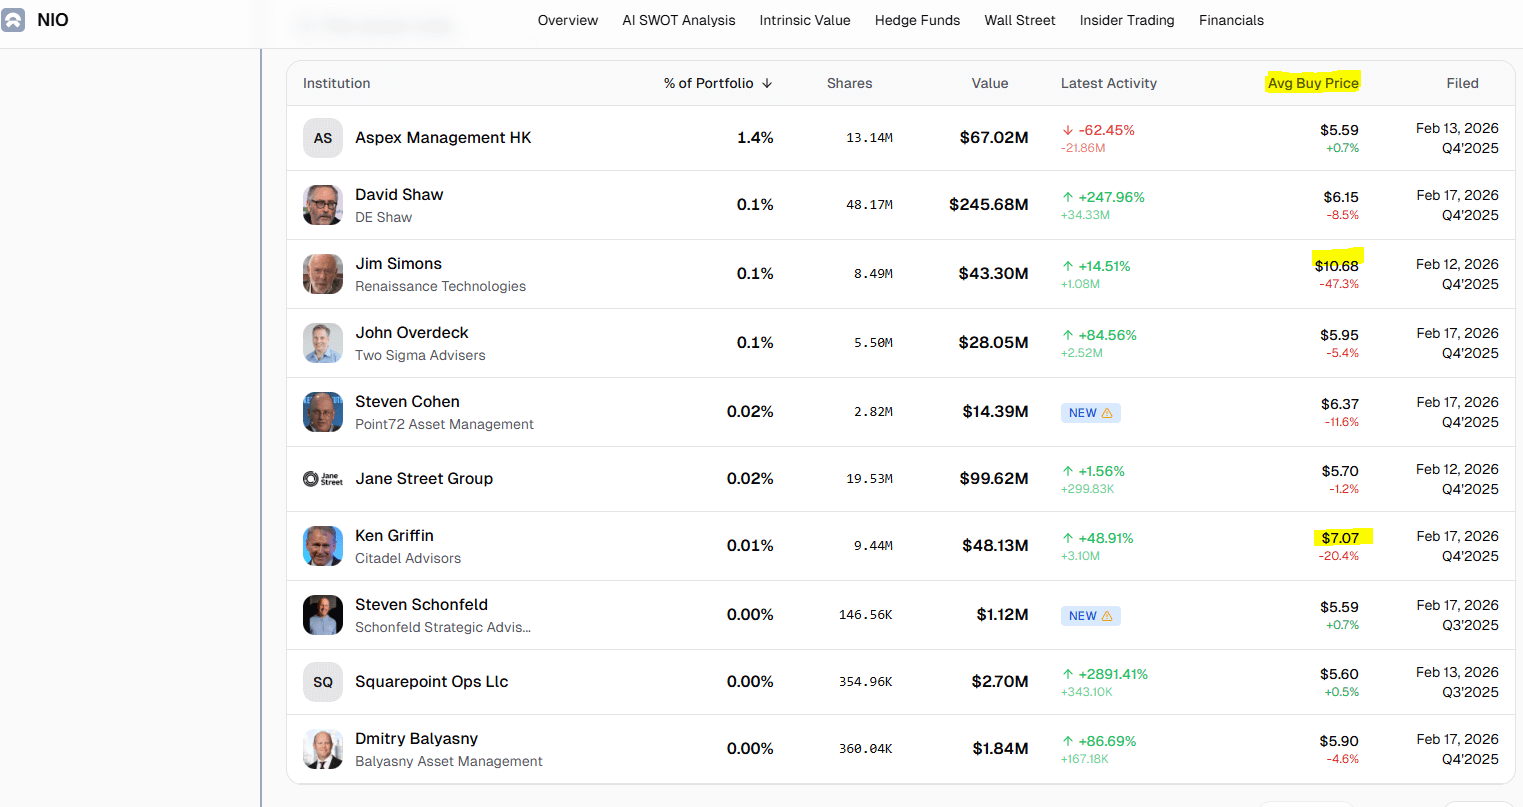Image resolution: width=1523 pixels, height=807 pixels.
Task: Sort table by Value column header
Action: (x=989, y=83)
